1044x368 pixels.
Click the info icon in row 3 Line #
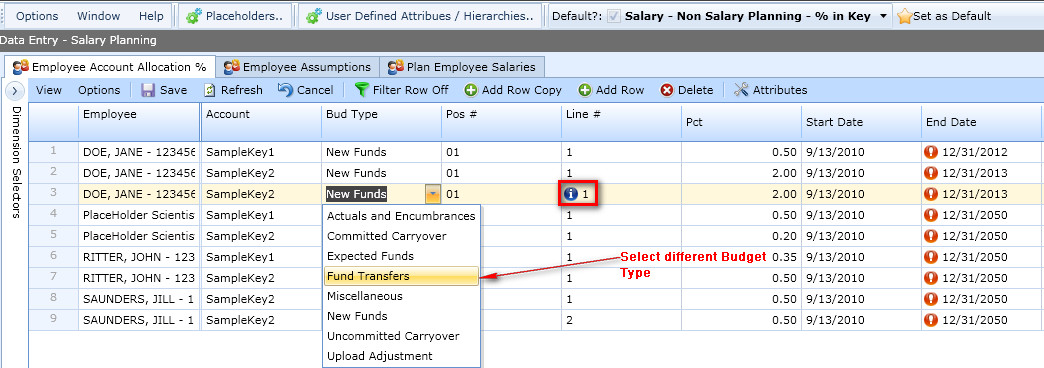coord(571,194)
